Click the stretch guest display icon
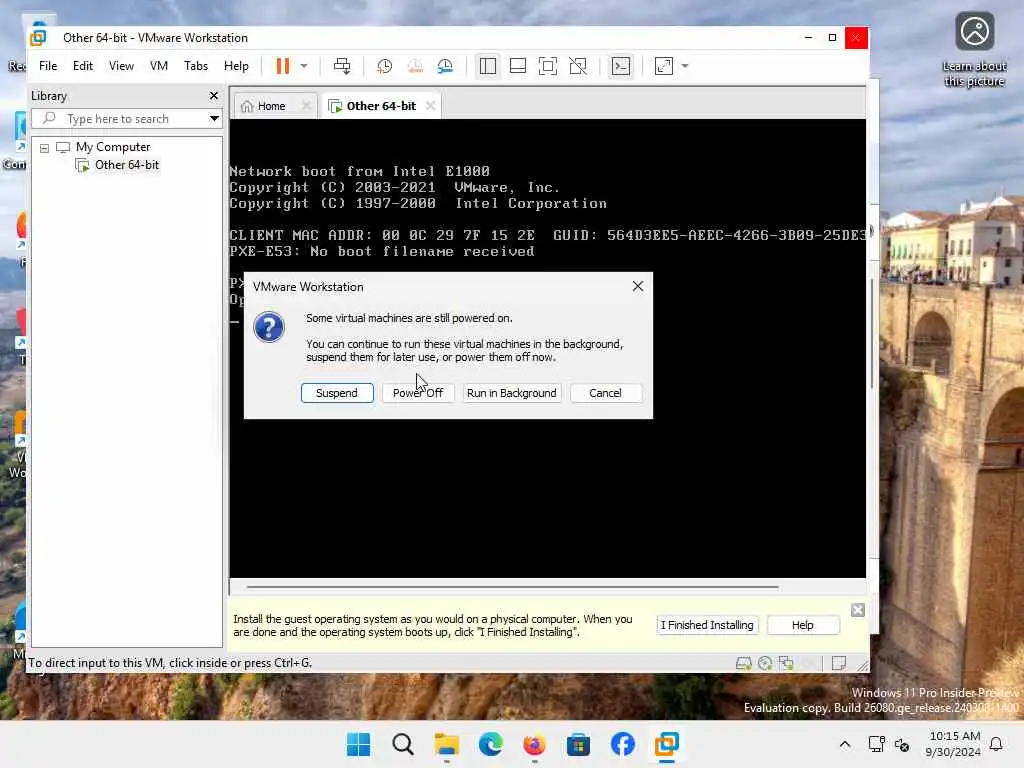Viewport: 1024px width, 768px height. tap(664, 66)
